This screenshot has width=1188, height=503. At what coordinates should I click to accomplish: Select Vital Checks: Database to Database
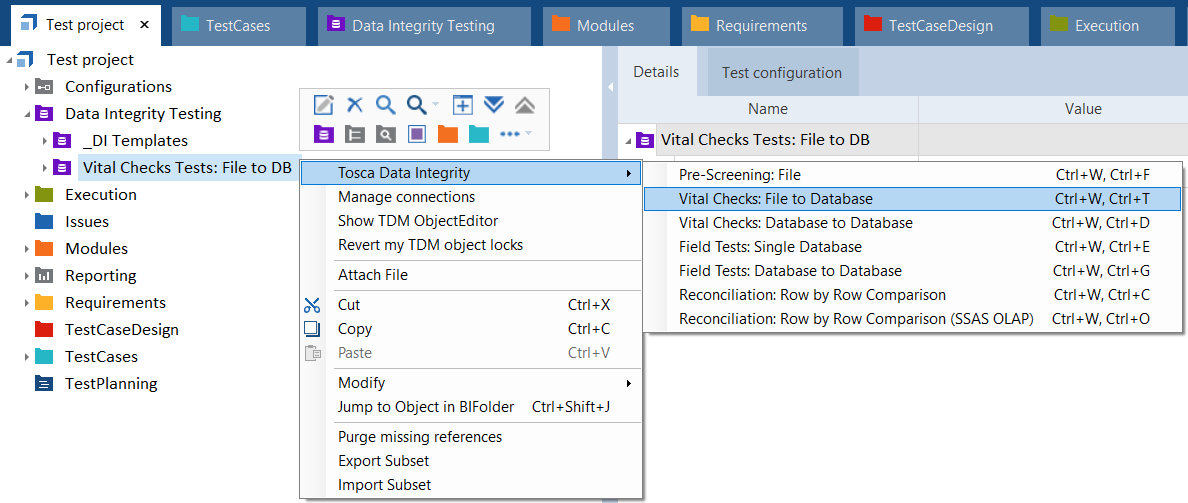[795, 222]
